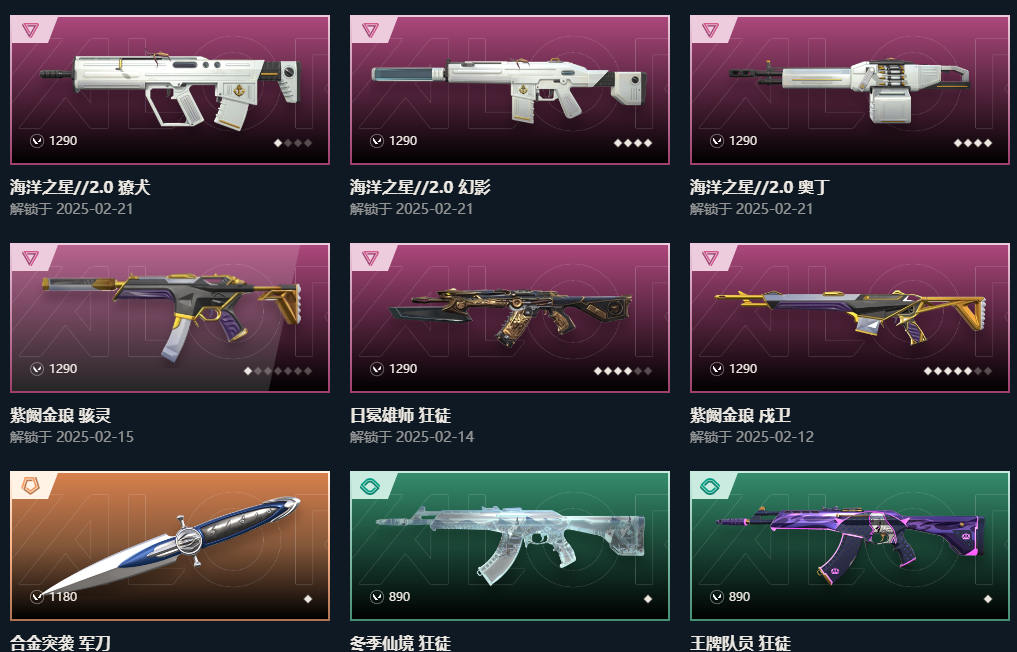Click the VP currency icon on 紫阙金琅 戍卫 card
Viewport: 1017px width, 652px height.
tap(717, 369)
